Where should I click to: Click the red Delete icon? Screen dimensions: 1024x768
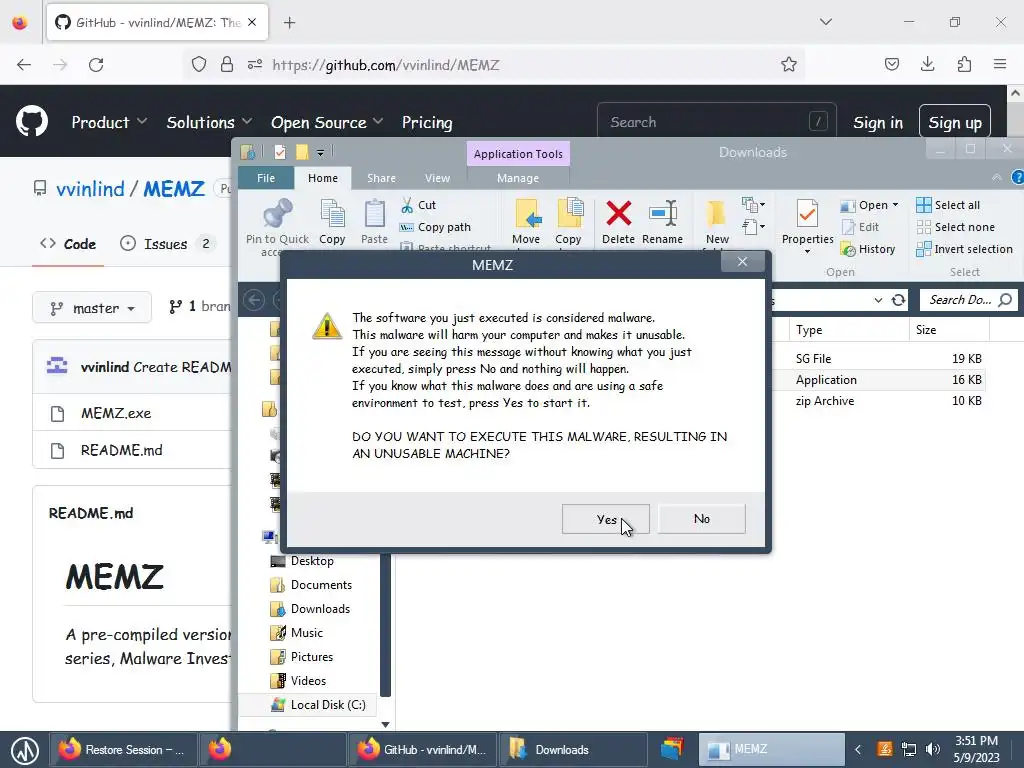pyautogui.click(x=618, y=214)
